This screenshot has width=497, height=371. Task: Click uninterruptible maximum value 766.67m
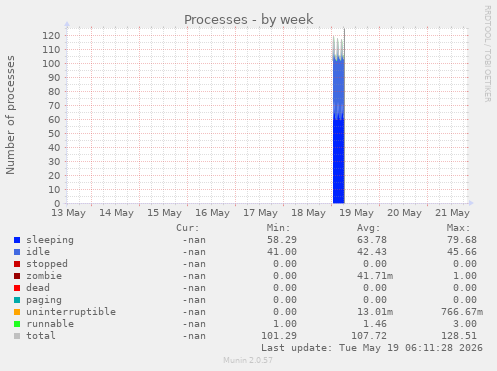[x=462, y=312]
